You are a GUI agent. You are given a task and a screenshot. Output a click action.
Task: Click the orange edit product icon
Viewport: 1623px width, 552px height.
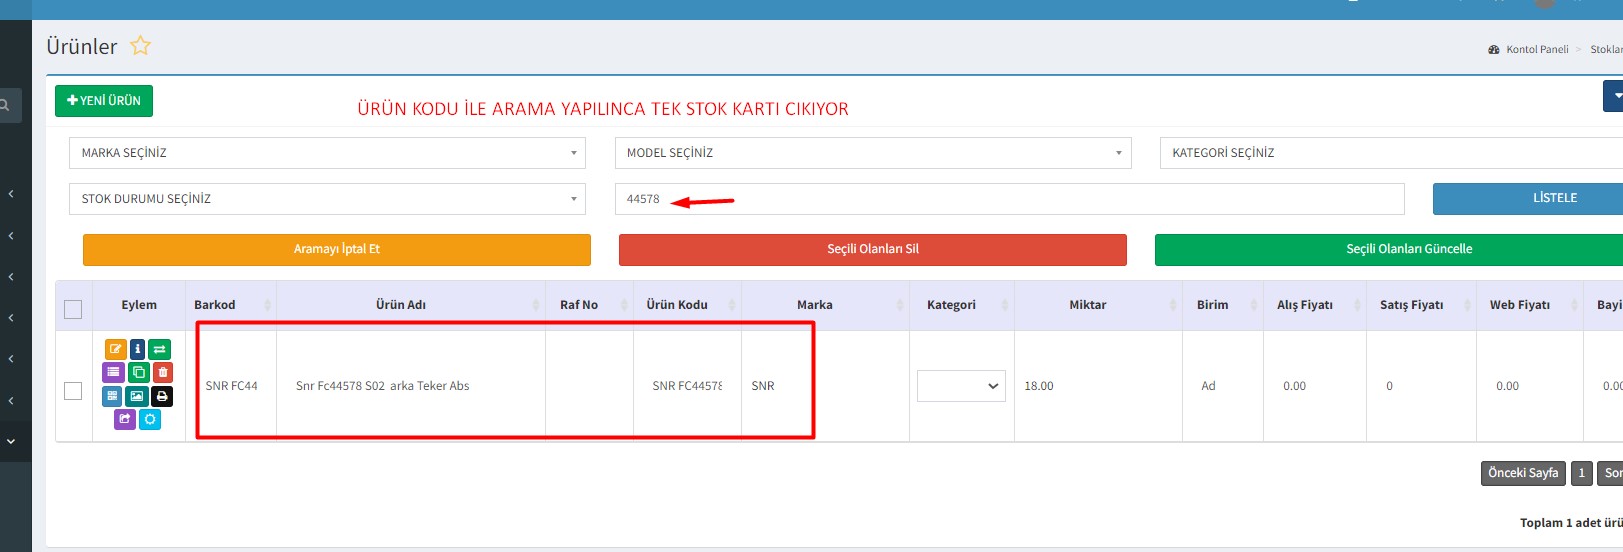click(115, 349)
